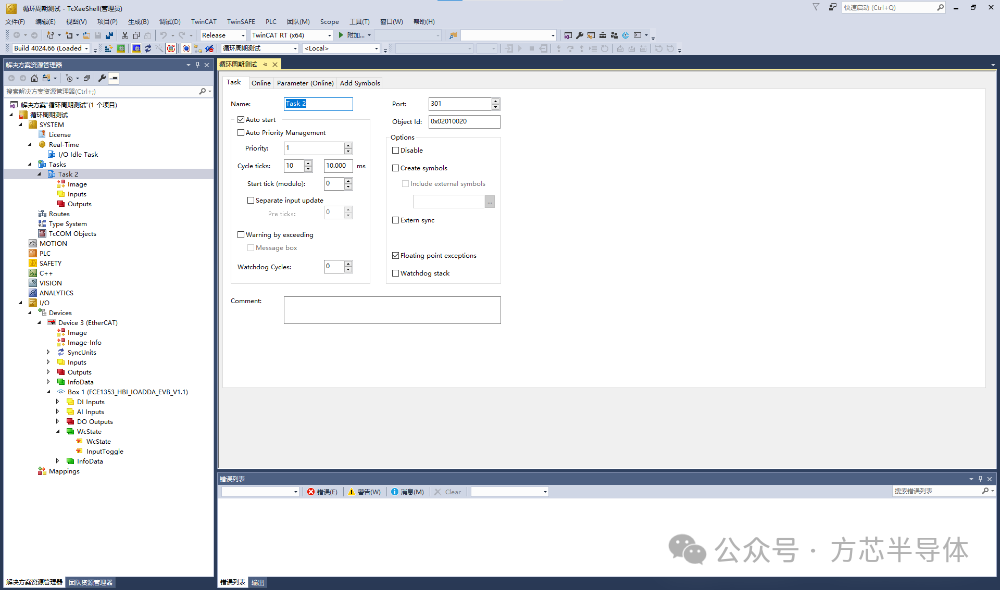Enable Warning by exceeding checkbox
1000x590 pixels.
(240, 235)
